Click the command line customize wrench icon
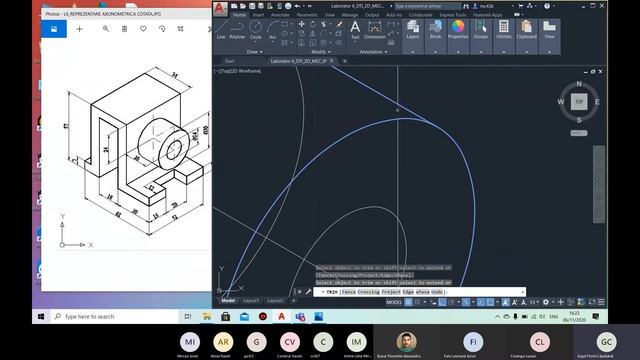The height and width of the screenshot is (360, 640). [x=308, y=292]
